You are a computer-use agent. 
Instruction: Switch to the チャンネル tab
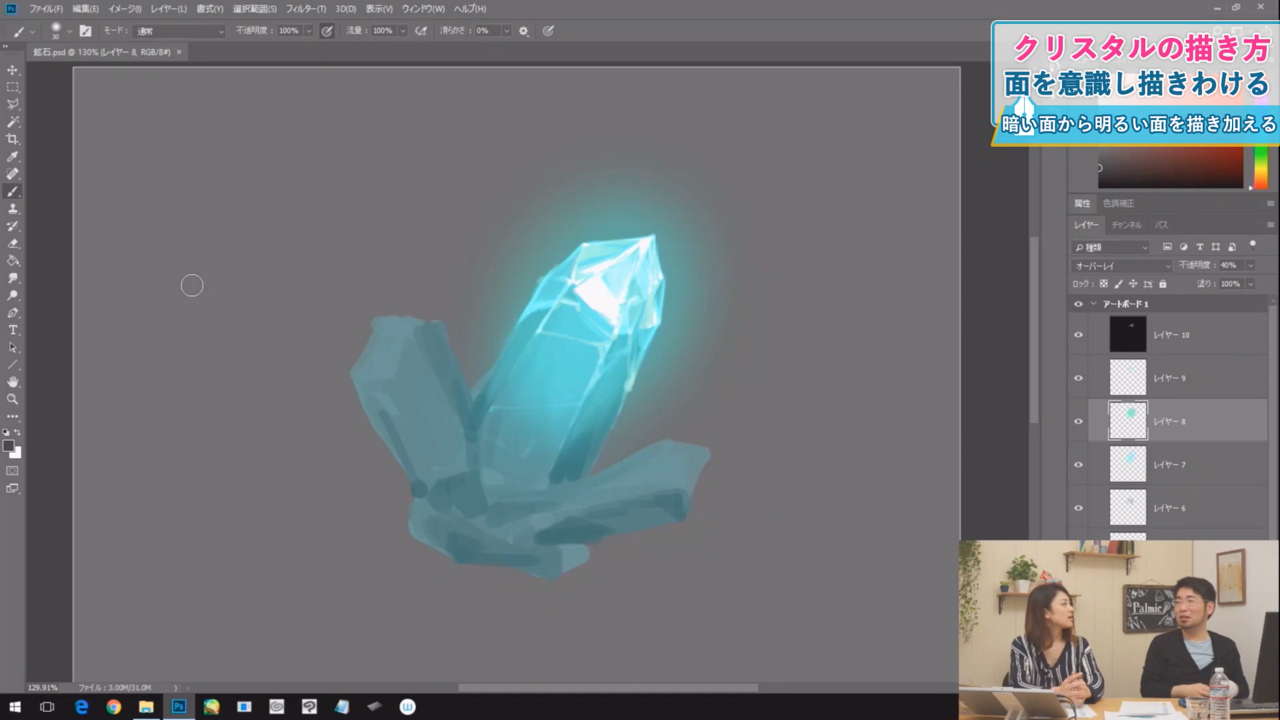[x=1126, y=225]
